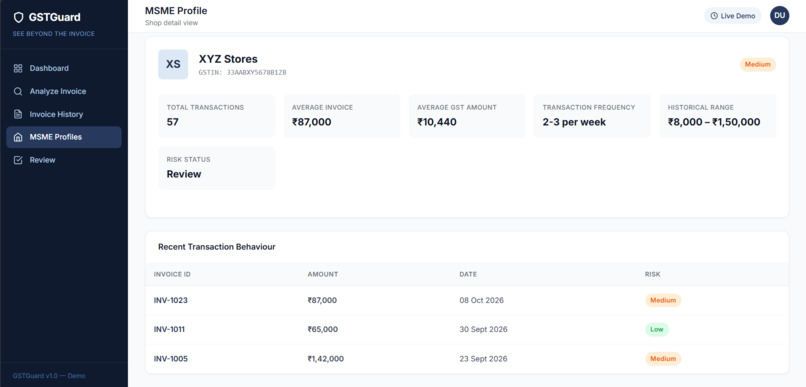Click the clock icon in Live Demo badge

[x=713, y=16]
